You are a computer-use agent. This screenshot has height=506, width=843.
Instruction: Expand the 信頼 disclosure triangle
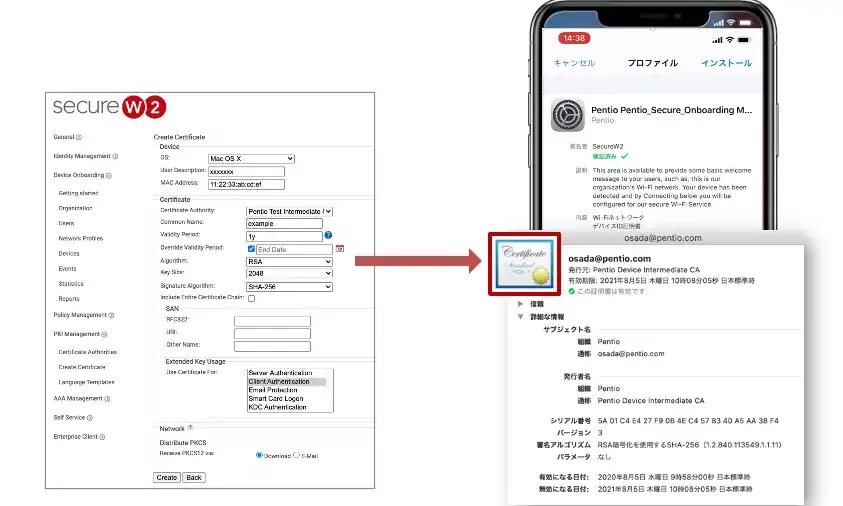click(519, 303)
